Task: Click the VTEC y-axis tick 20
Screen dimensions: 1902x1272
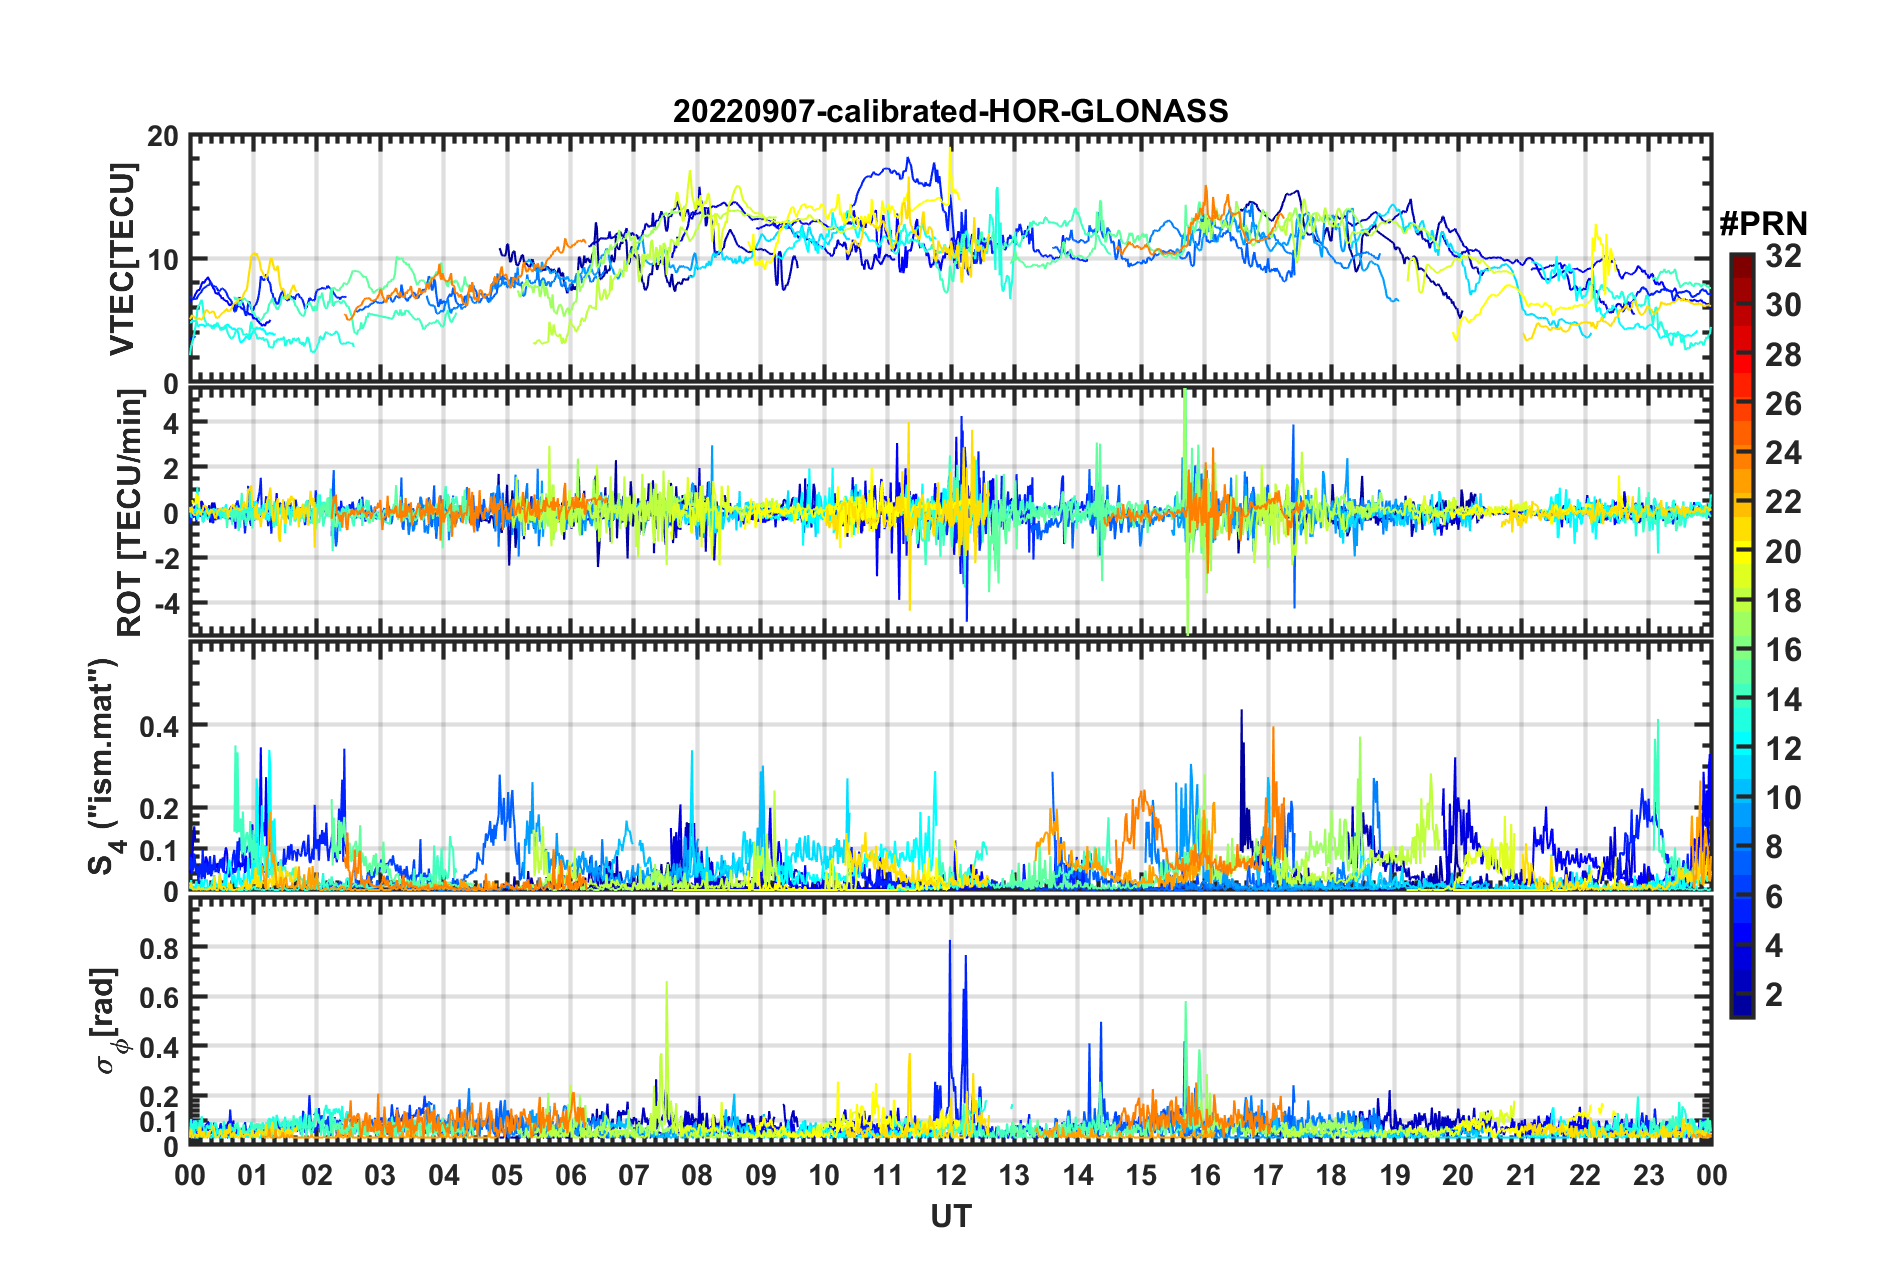Action: click(163, 137)
